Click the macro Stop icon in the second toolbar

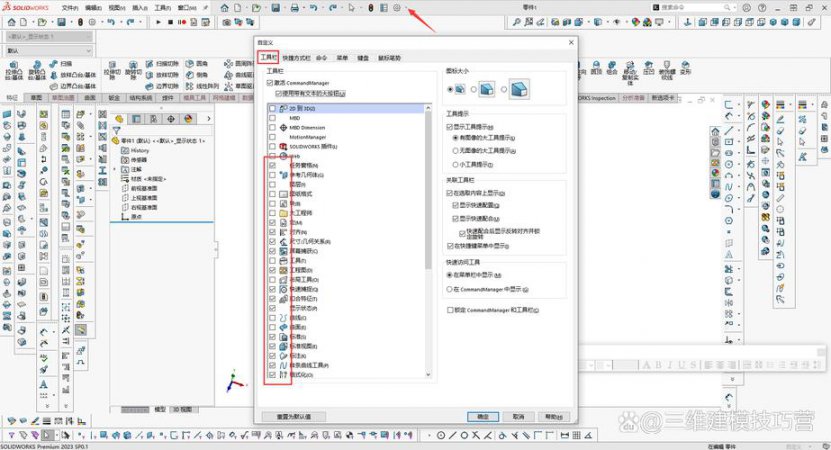[x=170, y=22]
